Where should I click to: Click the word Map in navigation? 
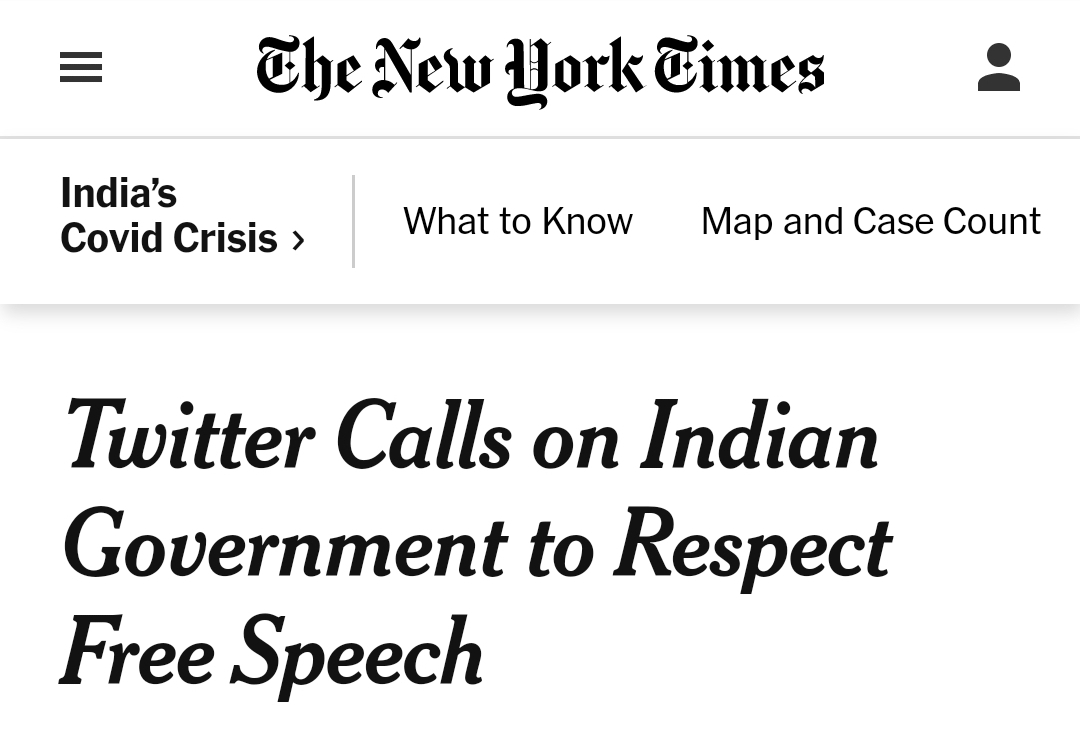coord(737,221)
